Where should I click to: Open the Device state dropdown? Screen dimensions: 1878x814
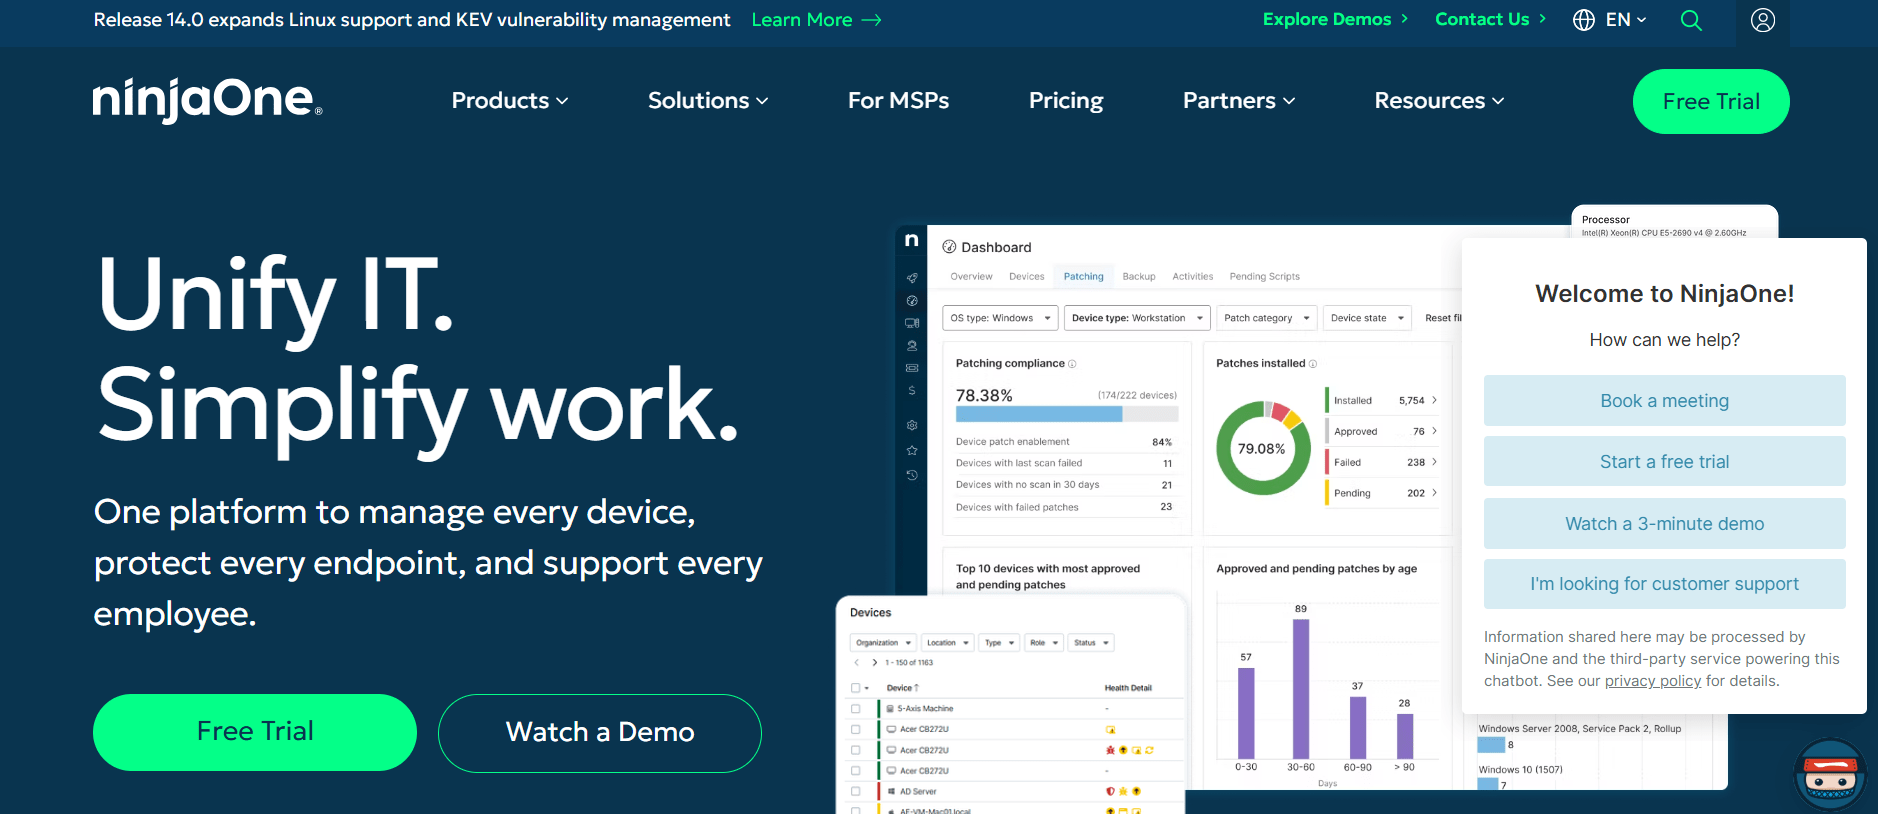[x=1368, y=318]
